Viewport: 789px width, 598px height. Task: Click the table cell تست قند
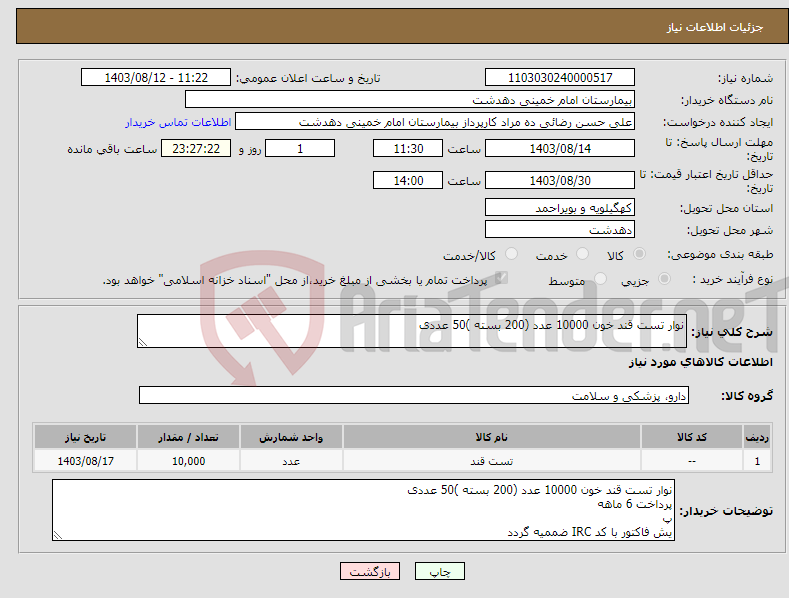492,461
